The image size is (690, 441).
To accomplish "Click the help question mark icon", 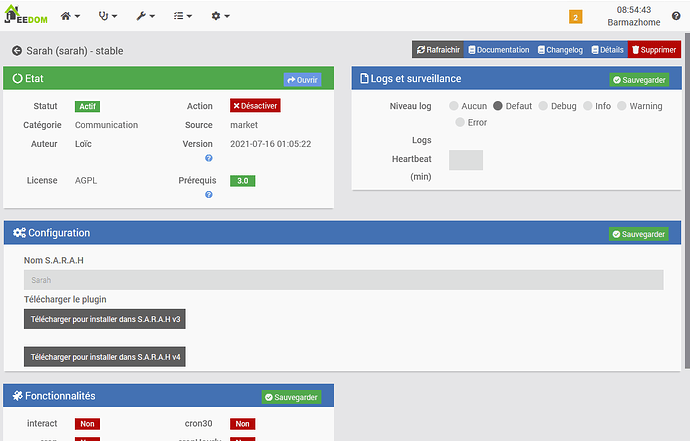I will pyautogui.click(x=676, y=16).
